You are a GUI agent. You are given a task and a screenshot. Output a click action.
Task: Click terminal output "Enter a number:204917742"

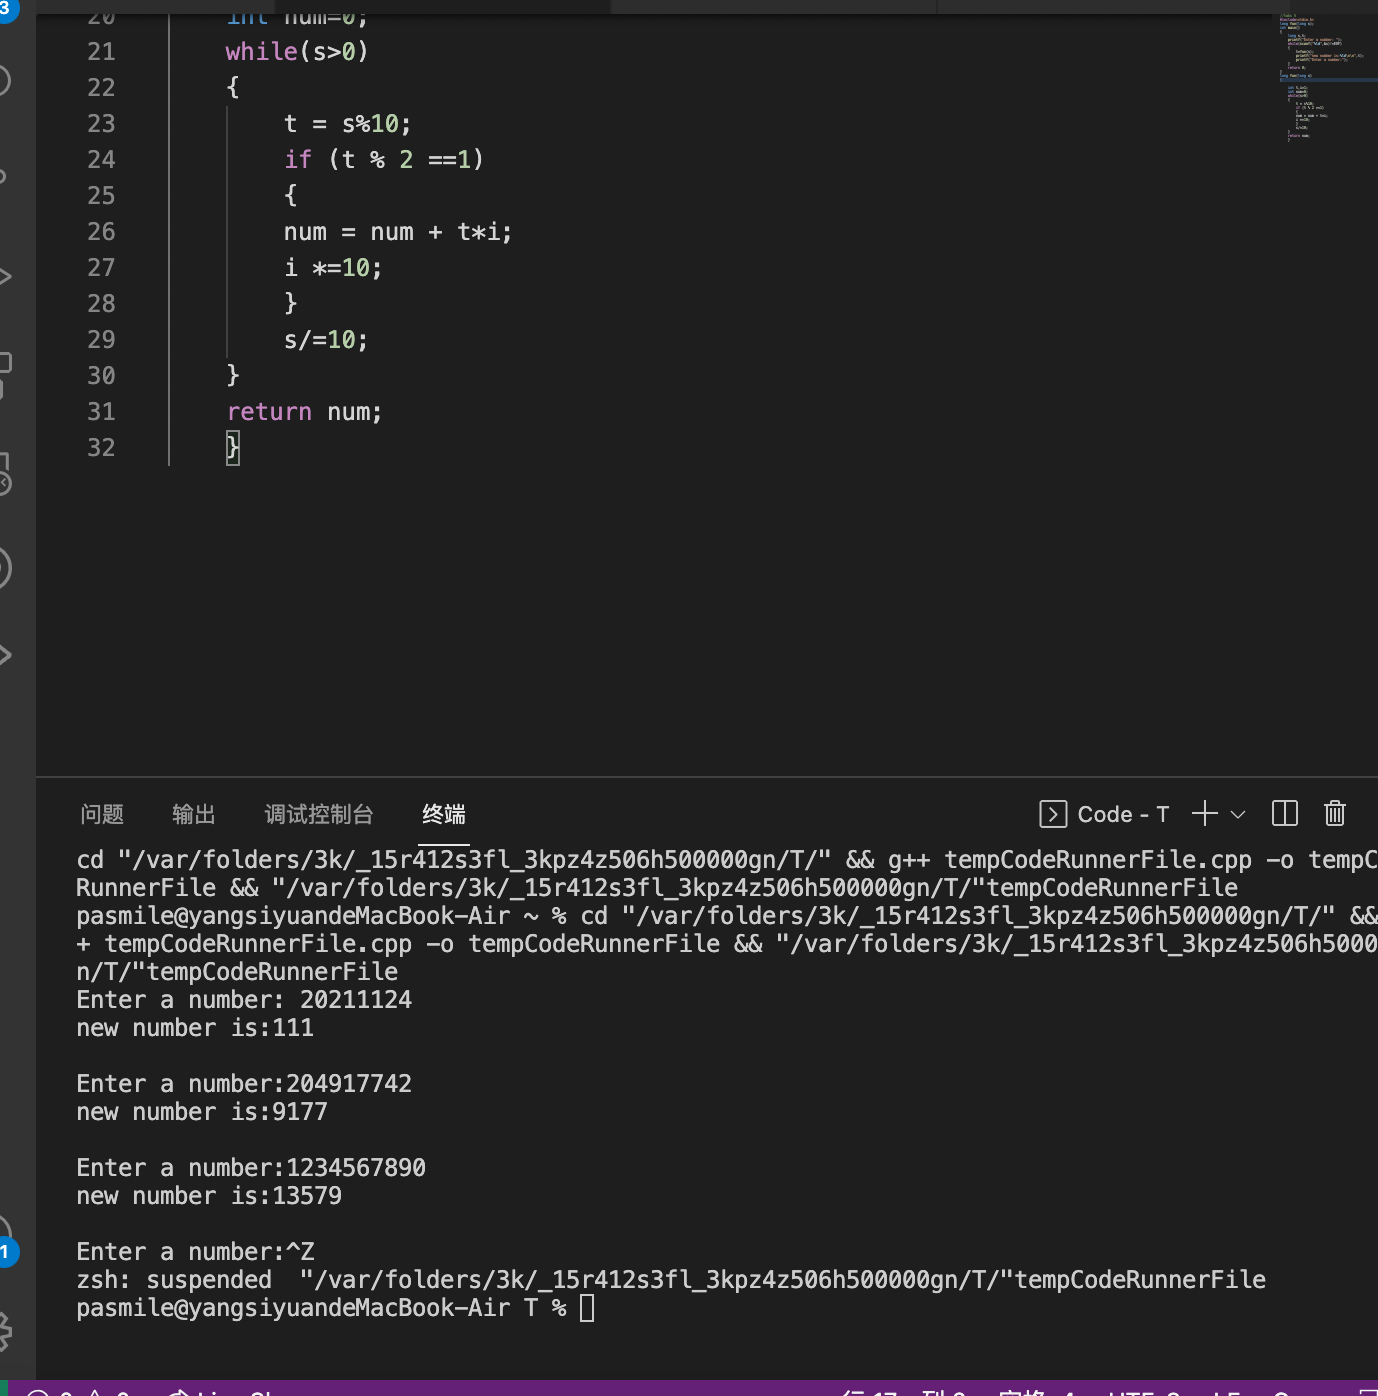[x=244, y=1084]
